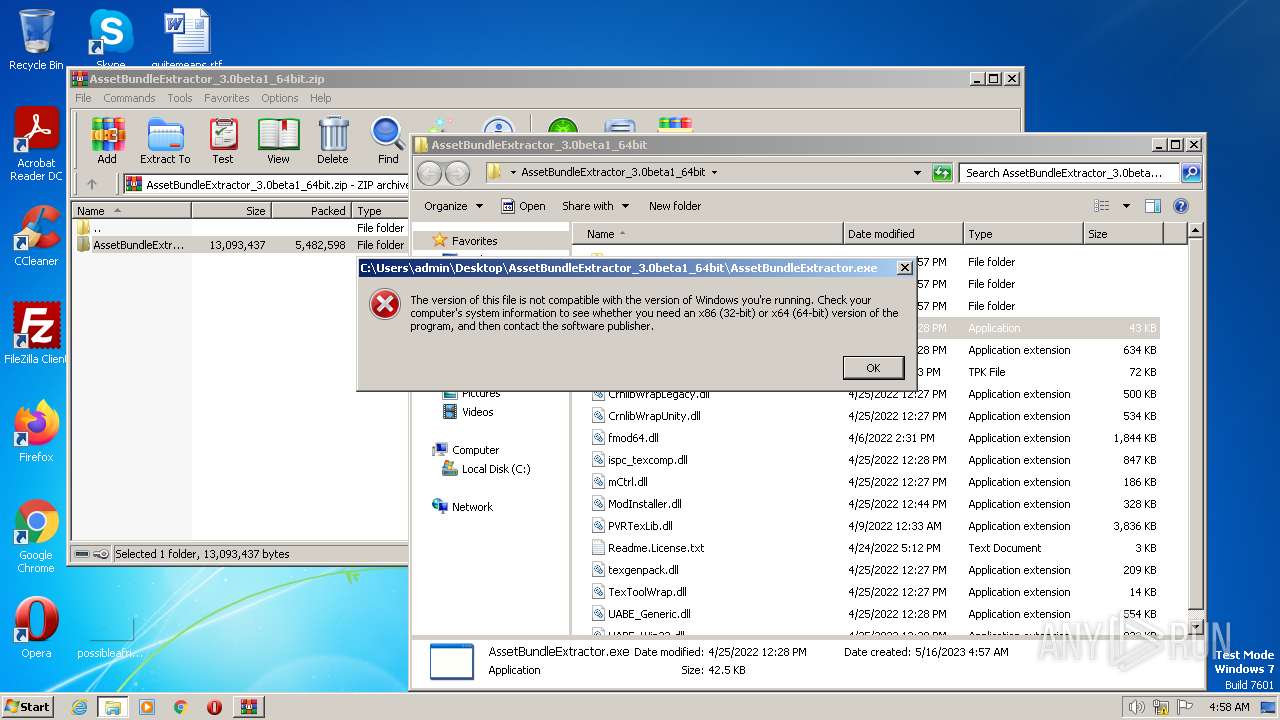This screenshot has width=1280, height=720.
Task: Sort Explorer files by Date modified column
Action: coord(903,234)
